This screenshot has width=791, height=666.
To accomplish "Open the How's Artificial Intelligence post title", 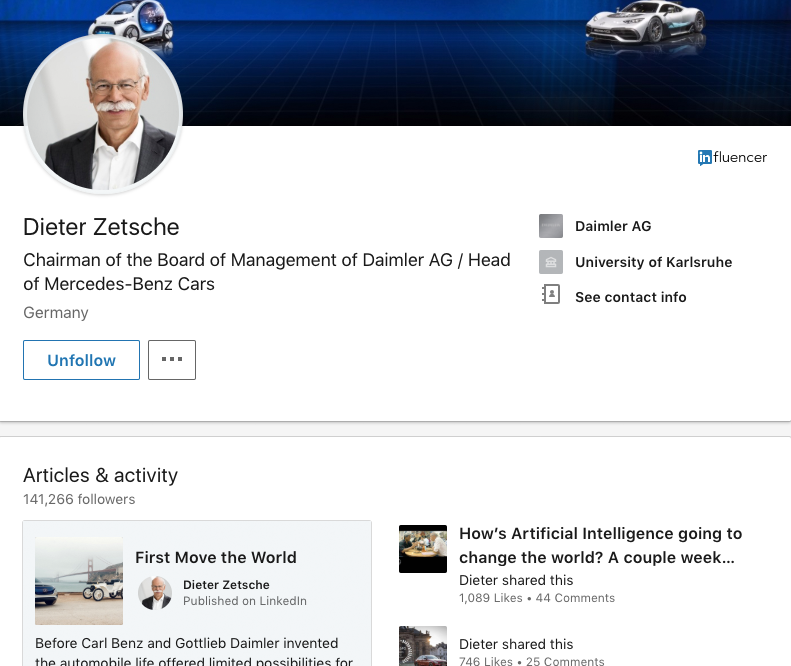I will click(600, 545).
